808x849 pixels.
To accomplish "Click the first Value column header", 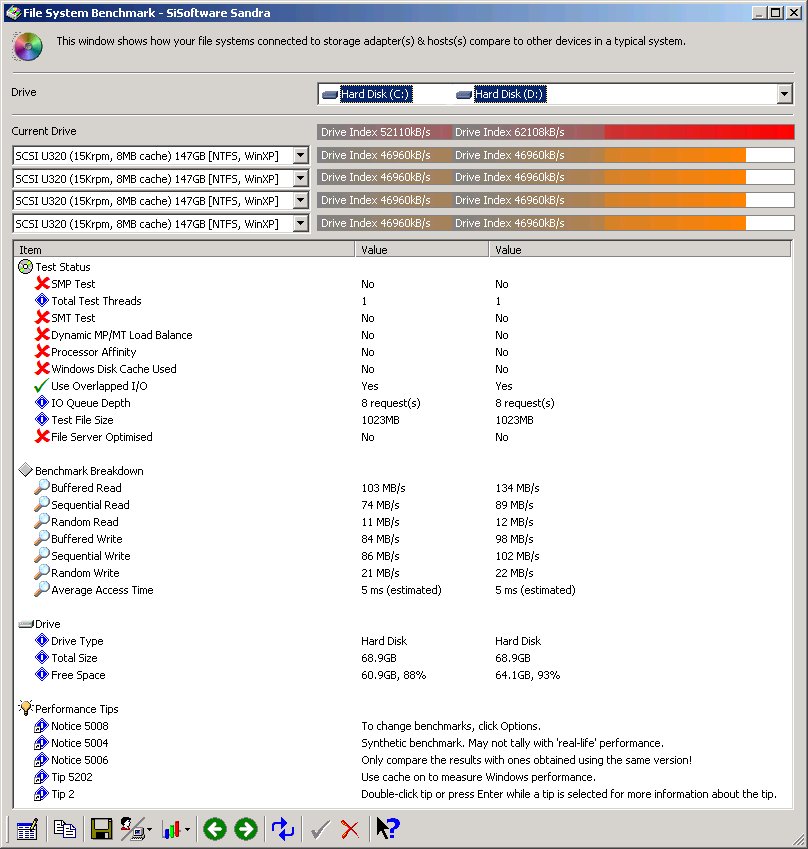I will tap(422, 250).
